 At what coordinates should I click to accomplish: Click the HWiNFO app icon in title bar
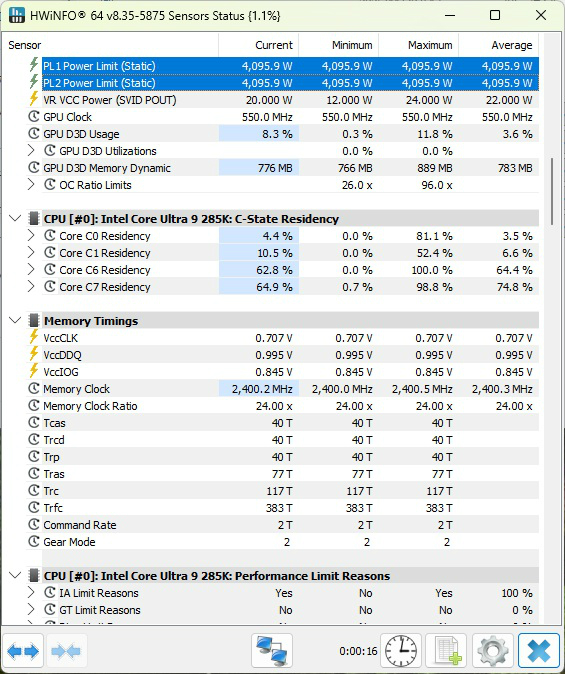click(x=17, y=15)
